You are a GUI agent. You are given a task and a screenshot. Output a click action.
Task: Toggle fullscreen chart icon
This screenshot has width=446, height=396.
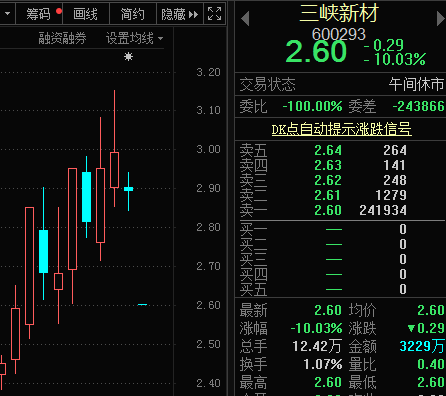click(x=214, y=14)
